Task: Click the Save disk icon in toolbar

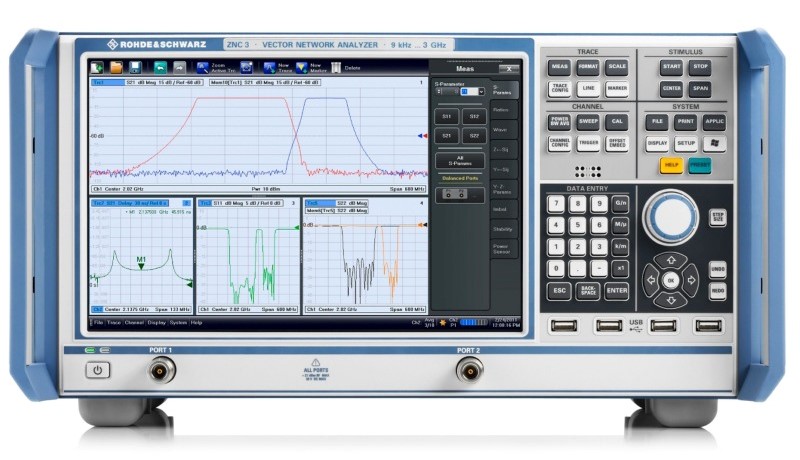Action: [135, 68]
